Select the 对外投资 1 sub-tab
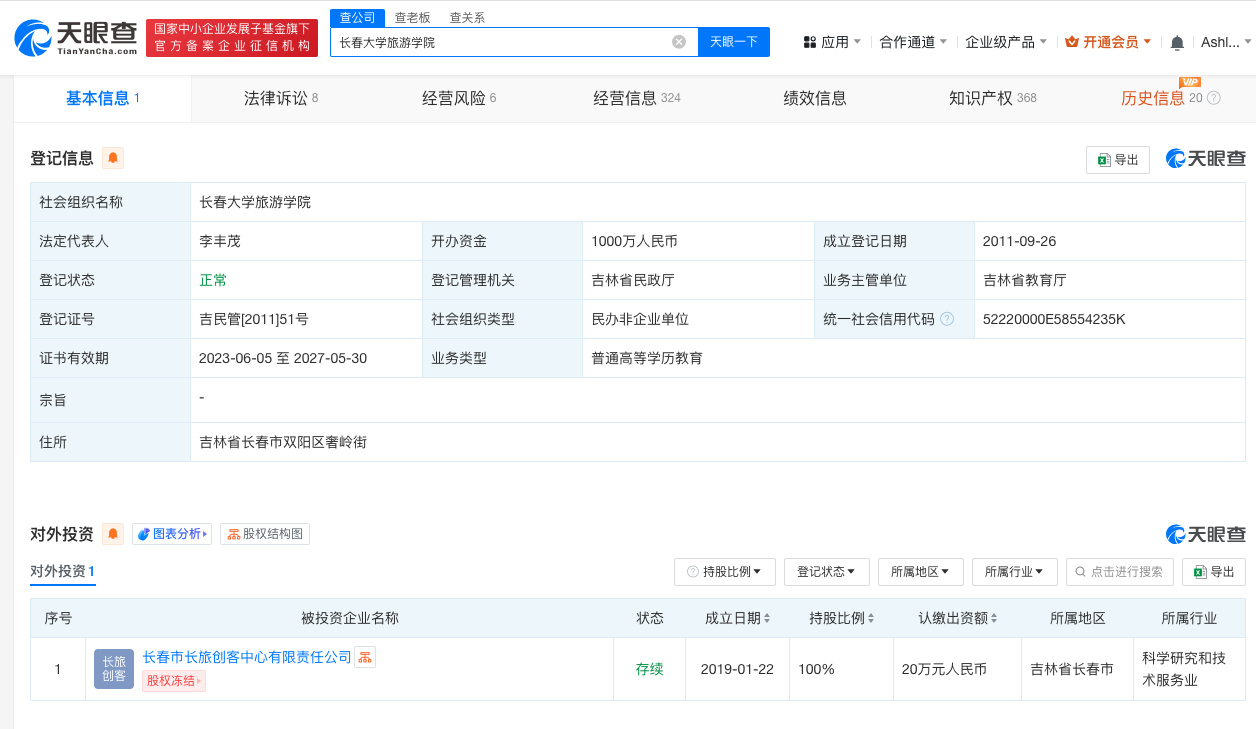Screen dimensions: 1256x729 click(x=63, y=572)
